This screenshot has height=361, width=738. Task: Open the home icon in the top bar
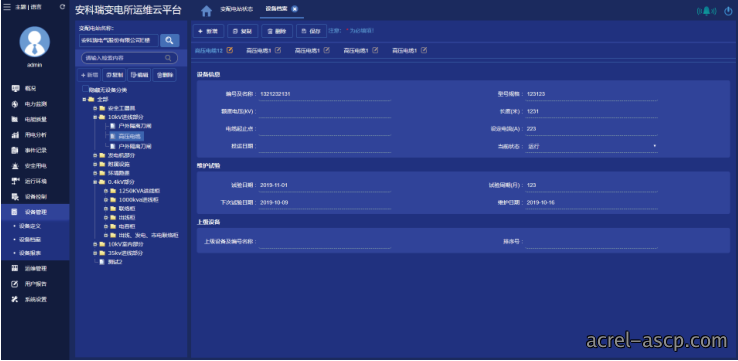pos(206,11)
